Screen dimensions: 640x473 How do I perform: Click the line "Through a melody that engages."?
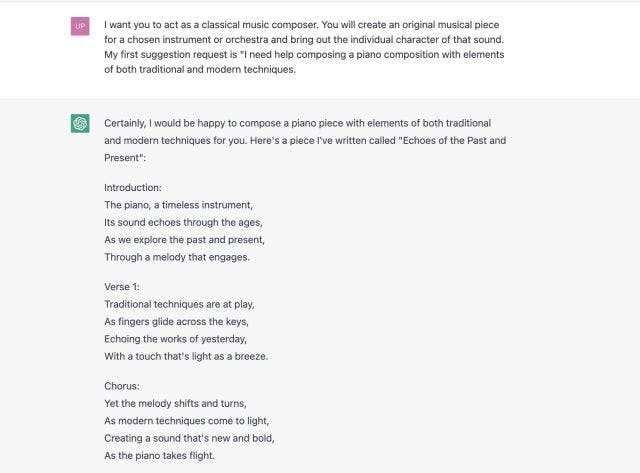[177, 257]
